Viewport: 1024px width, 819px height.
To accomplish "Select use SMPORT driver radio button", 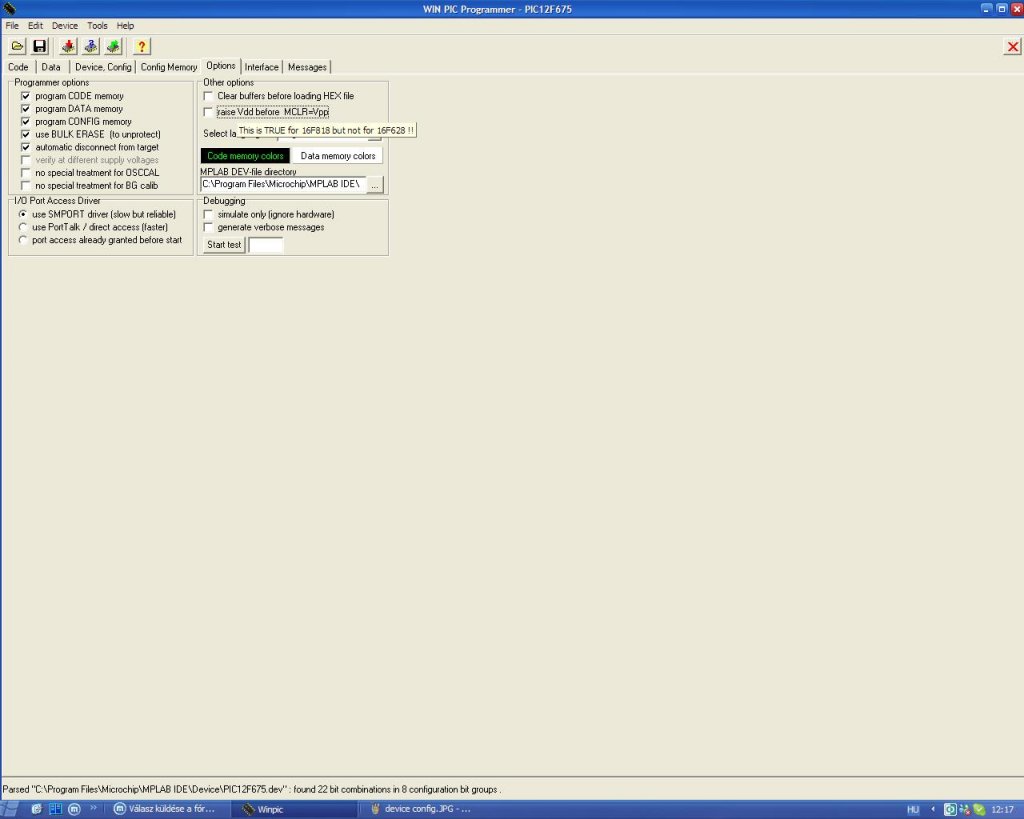I will [23, 214].
